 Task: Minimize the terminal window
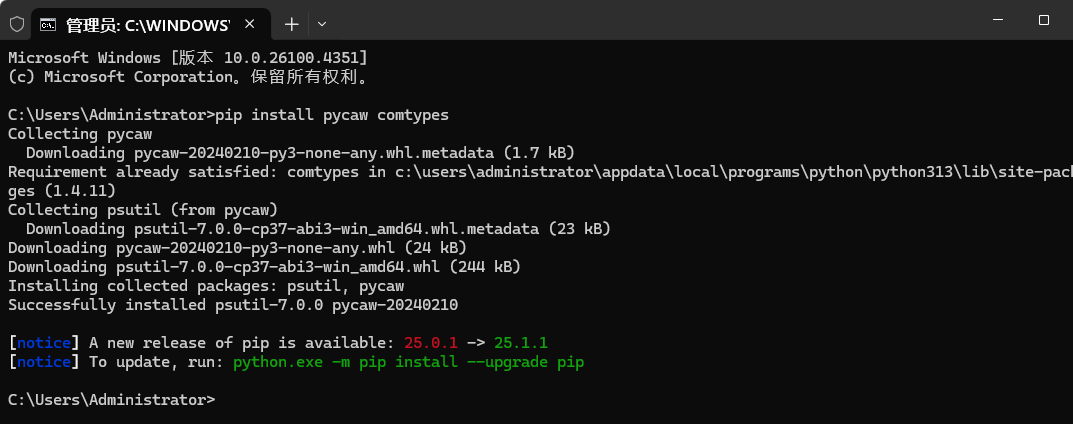tap(999, 21)
